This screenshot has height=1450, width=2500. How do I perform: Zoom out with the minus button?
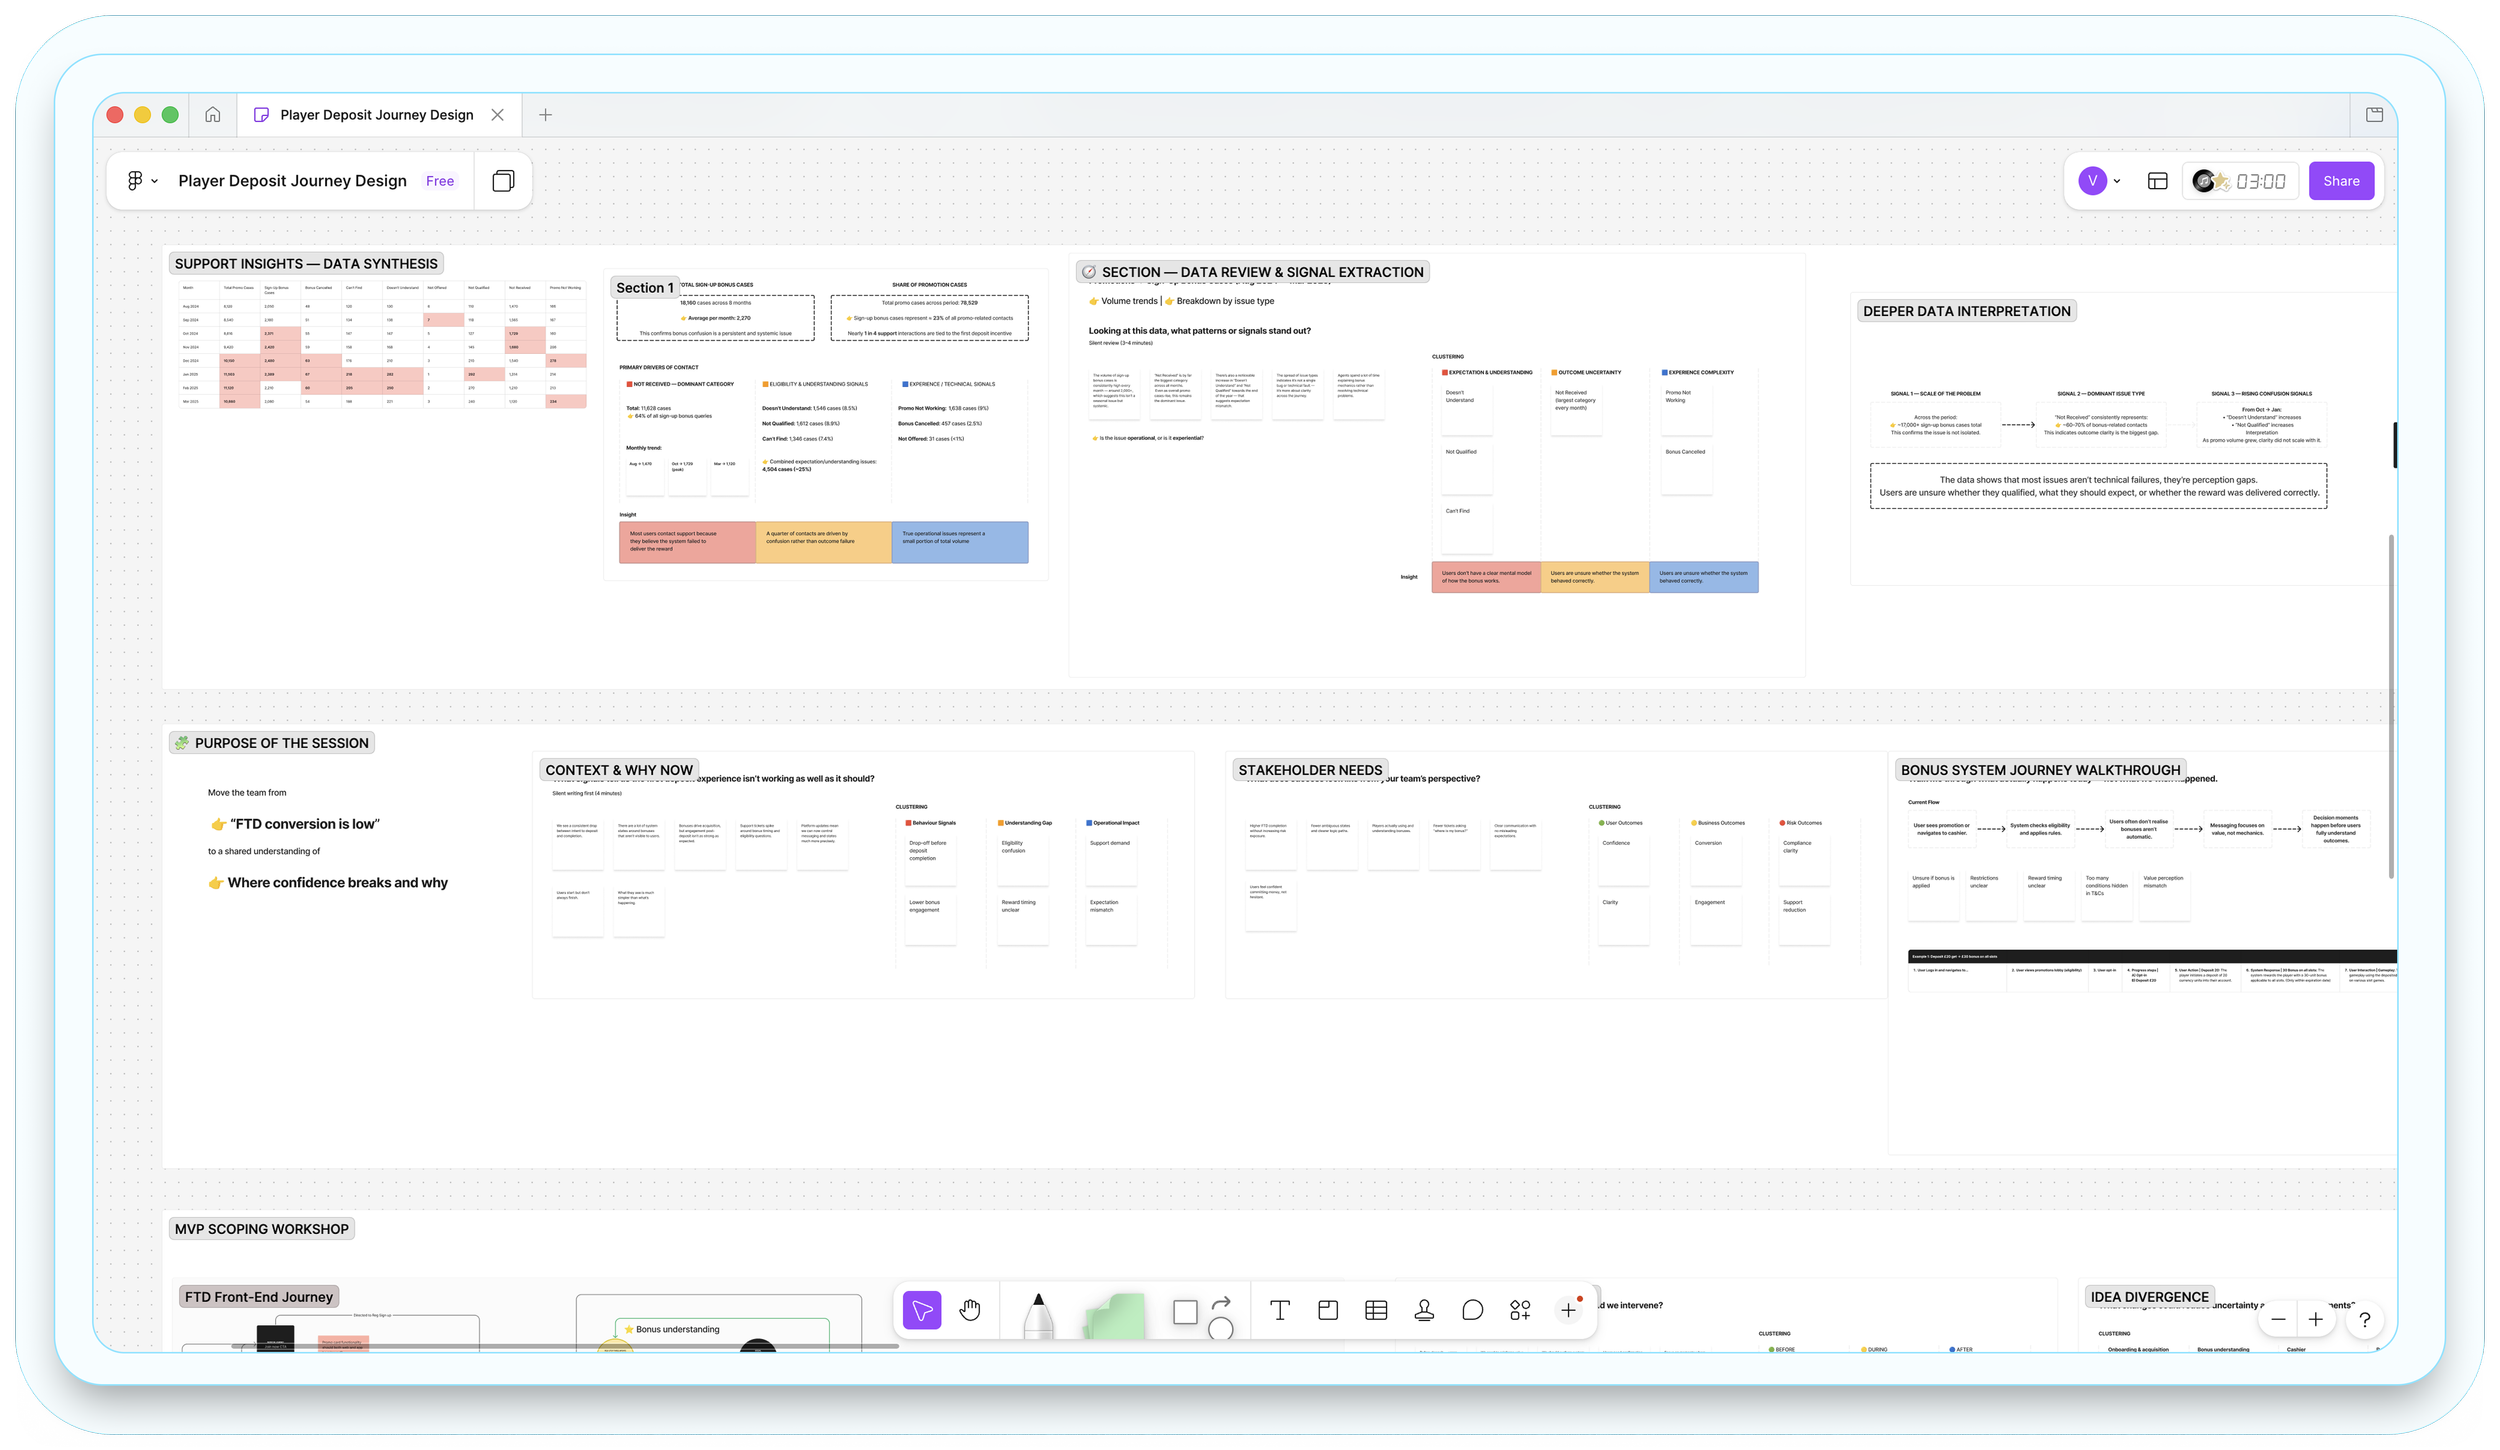tap(2278, 1320)
